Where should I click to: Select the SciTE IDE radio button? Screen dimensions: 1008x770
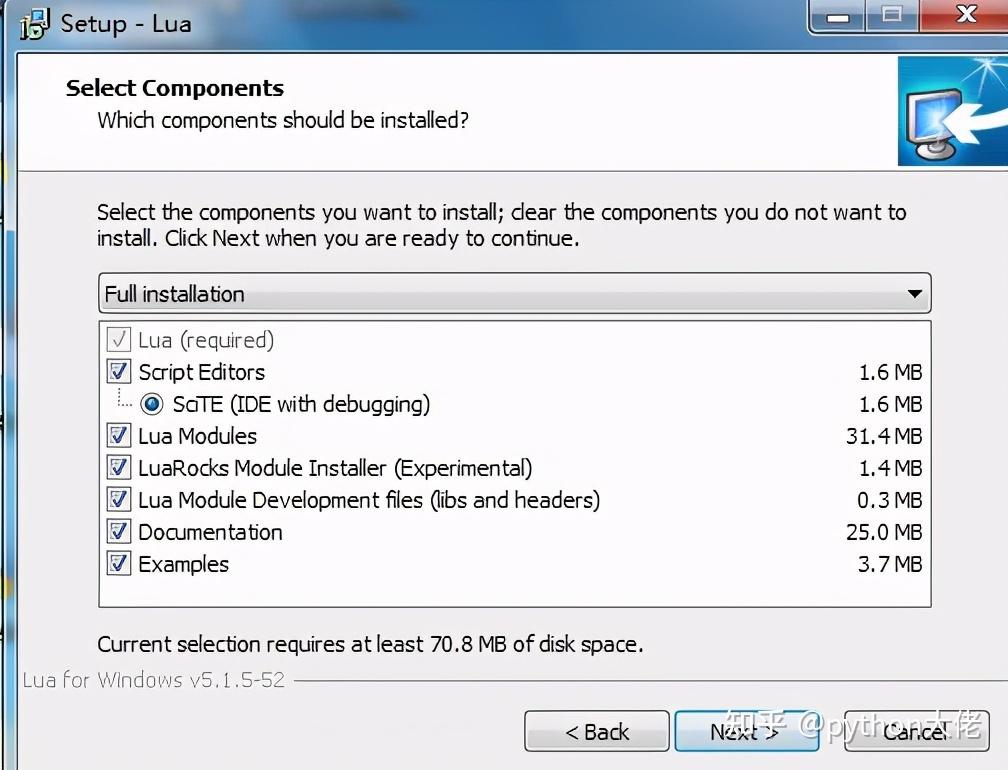pos(152,405)
